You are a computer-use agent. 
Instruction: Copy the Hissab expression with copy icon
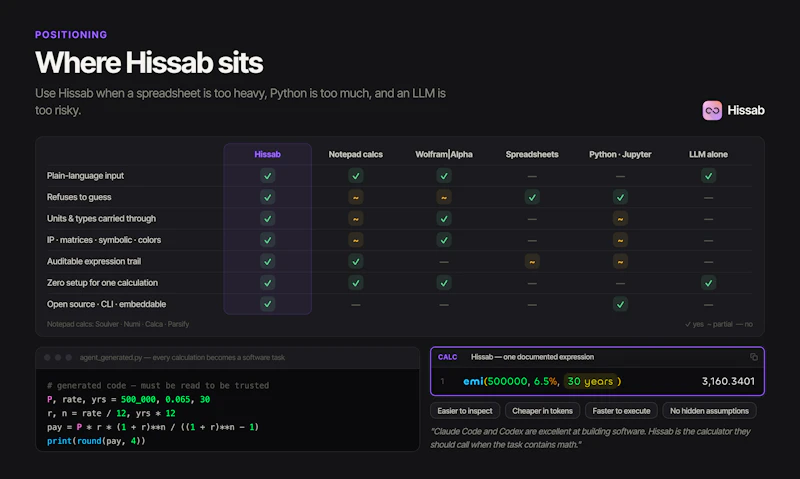coord(754,357)
